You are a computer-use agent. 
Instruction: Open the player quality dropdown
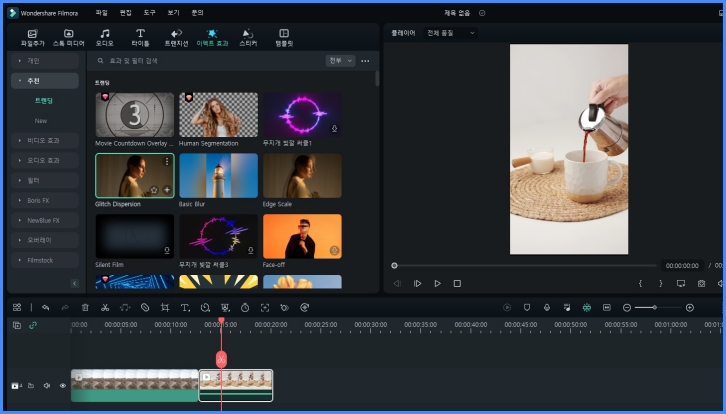(x=451, y=33)
